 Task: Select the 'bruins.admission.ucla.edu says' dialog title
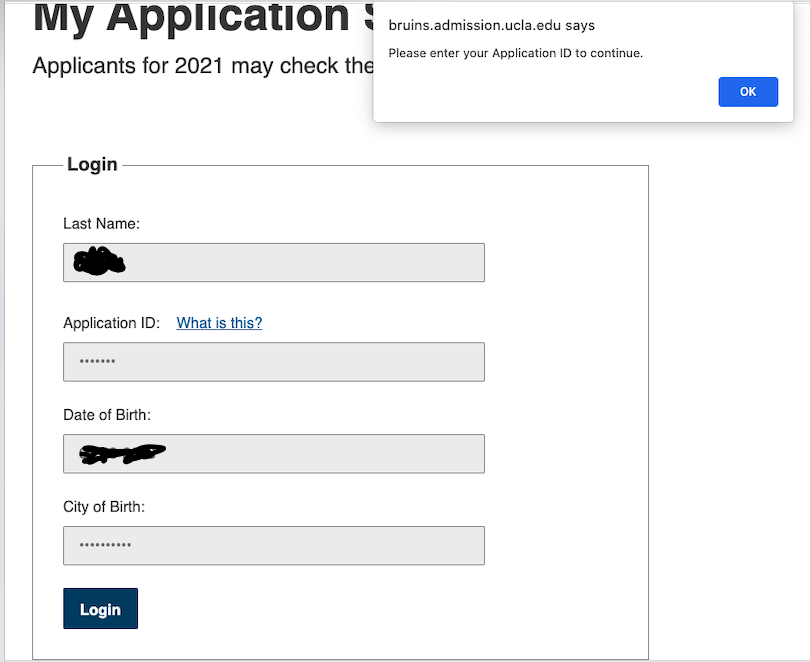491,25
